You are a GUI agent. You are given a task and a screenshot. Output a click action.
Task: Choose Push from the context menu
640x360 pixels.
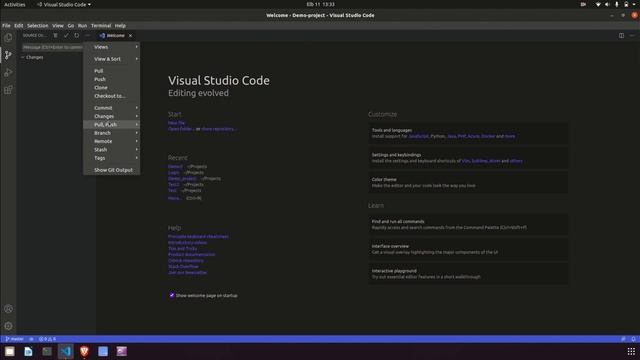[x=111, y=79]
